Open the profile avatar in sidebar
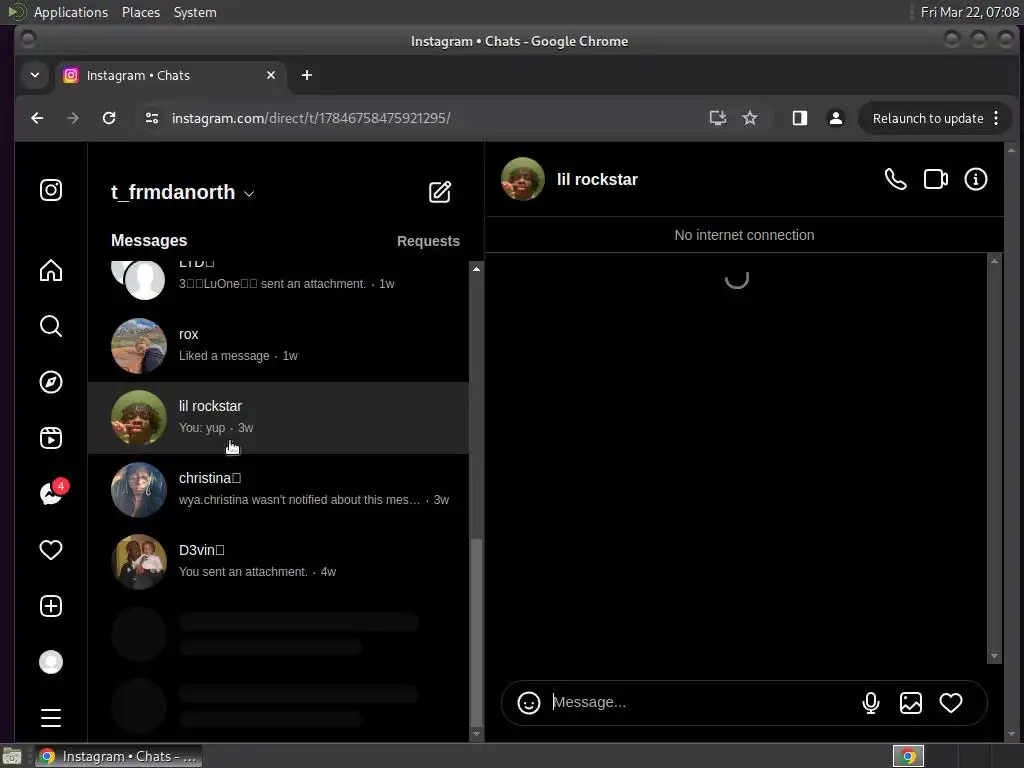Screen dimensions: 1024x768 (x=51, y=662)
